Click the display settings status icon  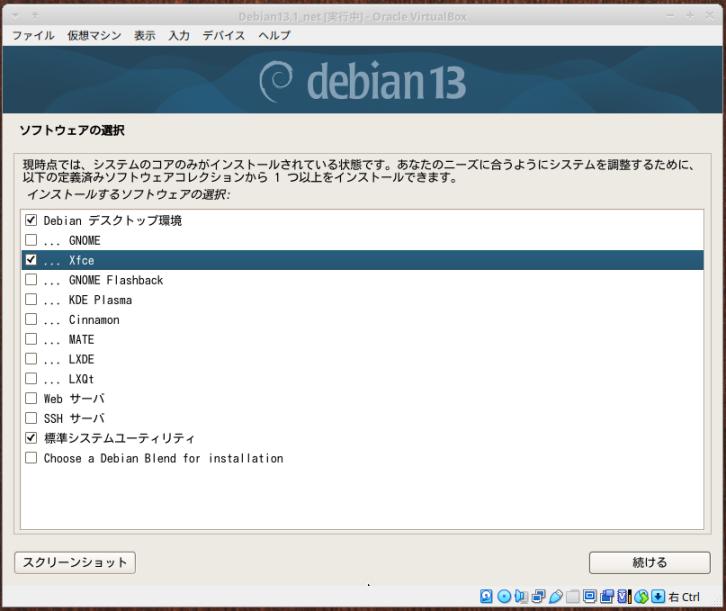[589, 596]
